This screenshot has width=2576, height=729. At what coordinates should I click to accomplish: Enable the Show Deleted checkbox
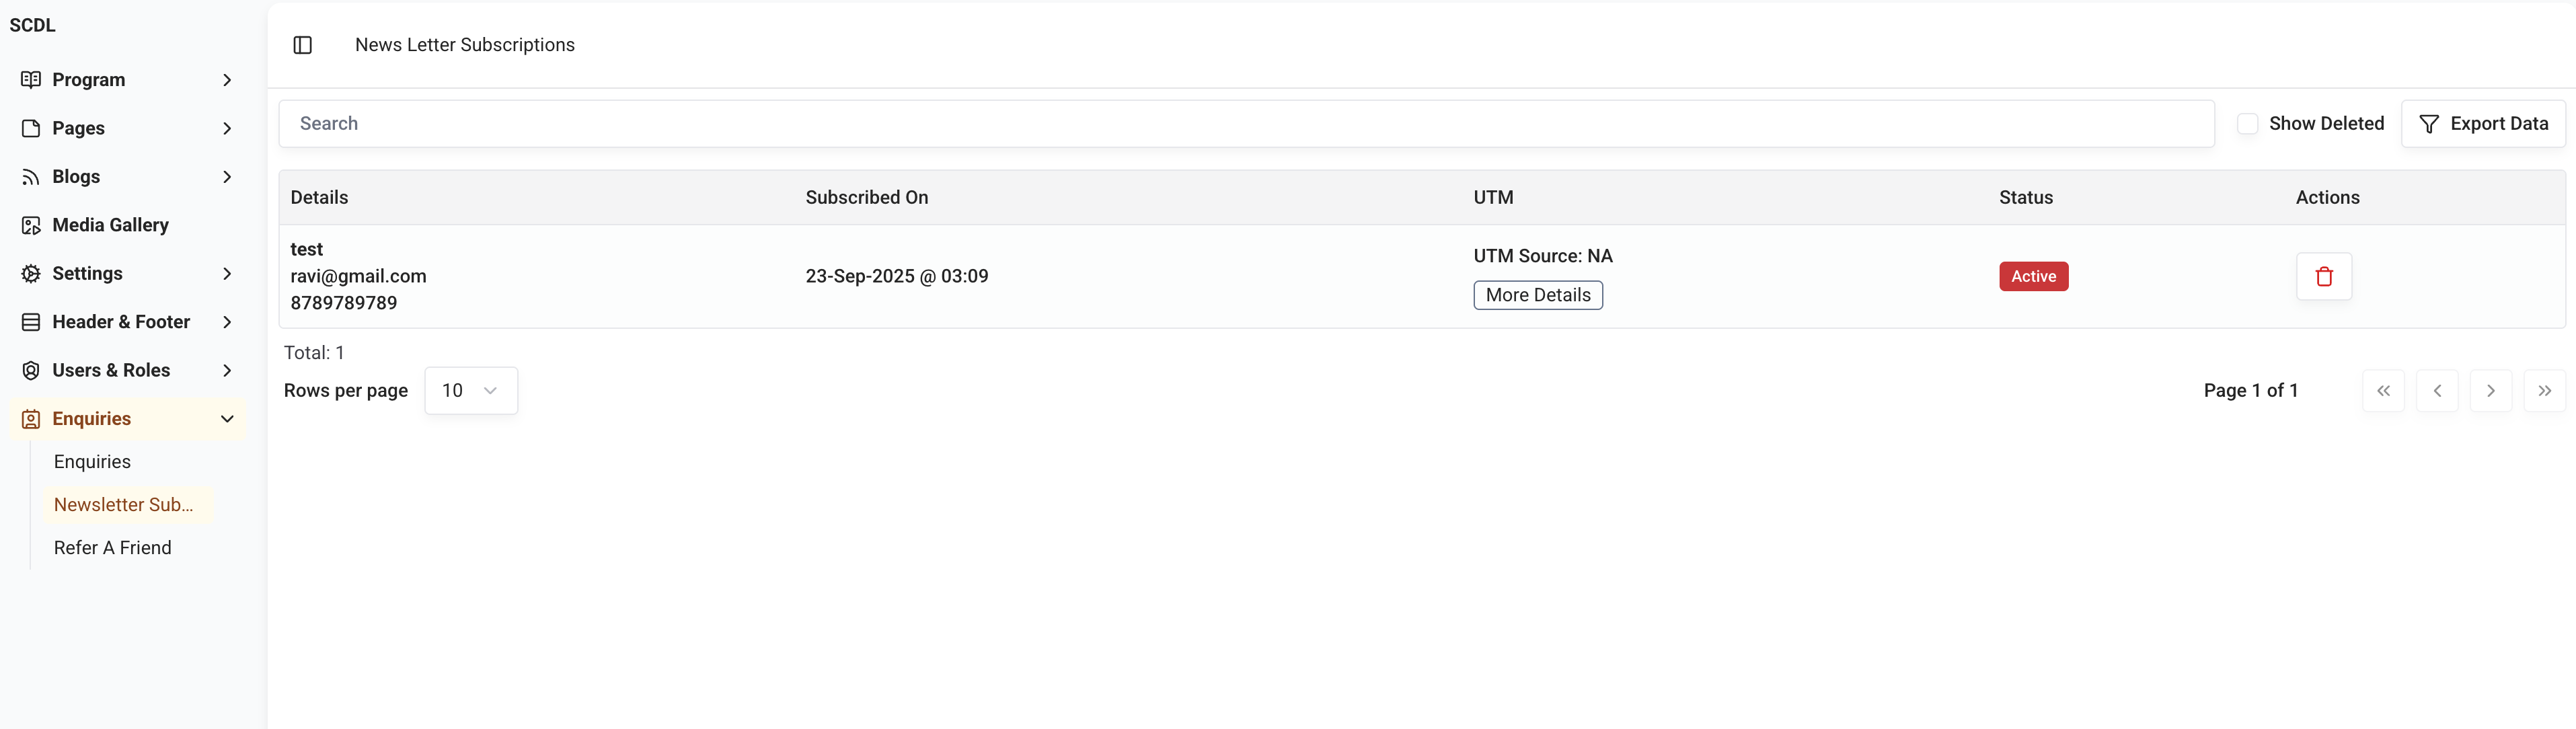pyautogui.click(x=2247, y=124)
